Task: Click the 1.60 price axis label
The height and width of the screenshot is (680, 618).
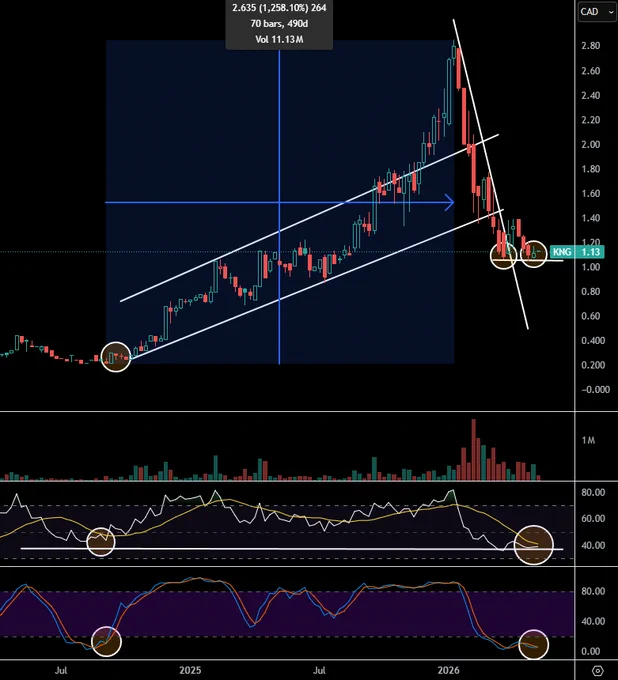Action: tap(591, 193)
